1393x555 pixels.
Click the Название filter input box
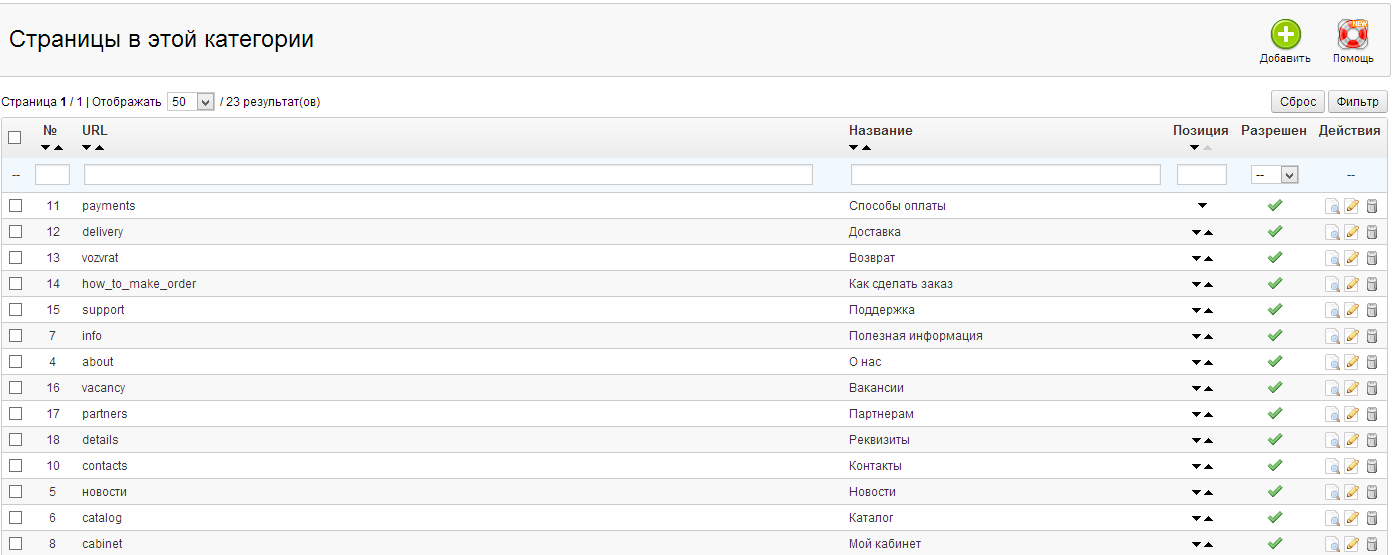click(x=1005, y=175)
